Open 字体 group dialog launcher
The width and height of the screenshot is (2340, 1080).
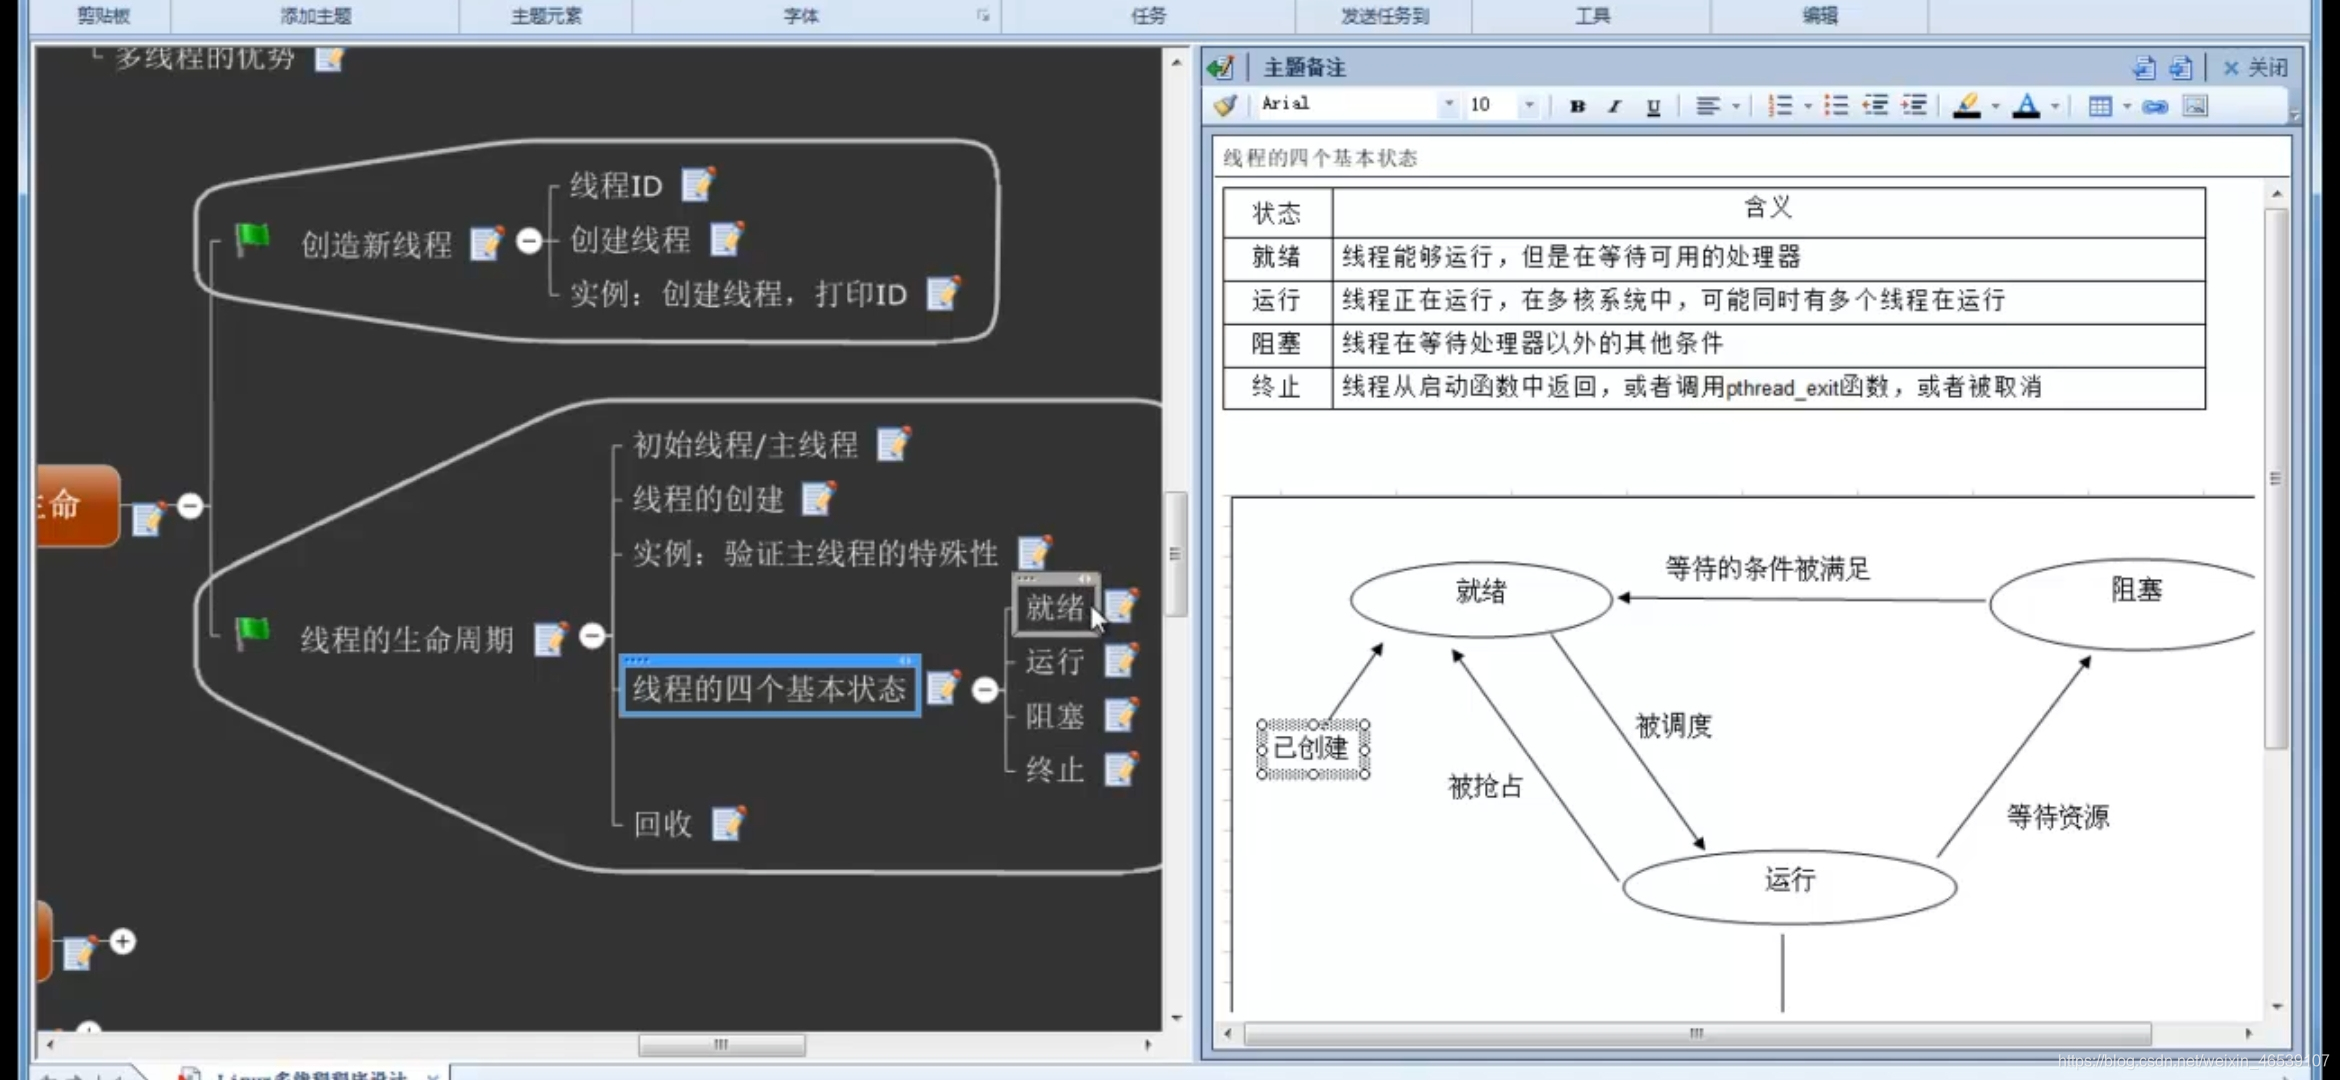click(983, 15)
